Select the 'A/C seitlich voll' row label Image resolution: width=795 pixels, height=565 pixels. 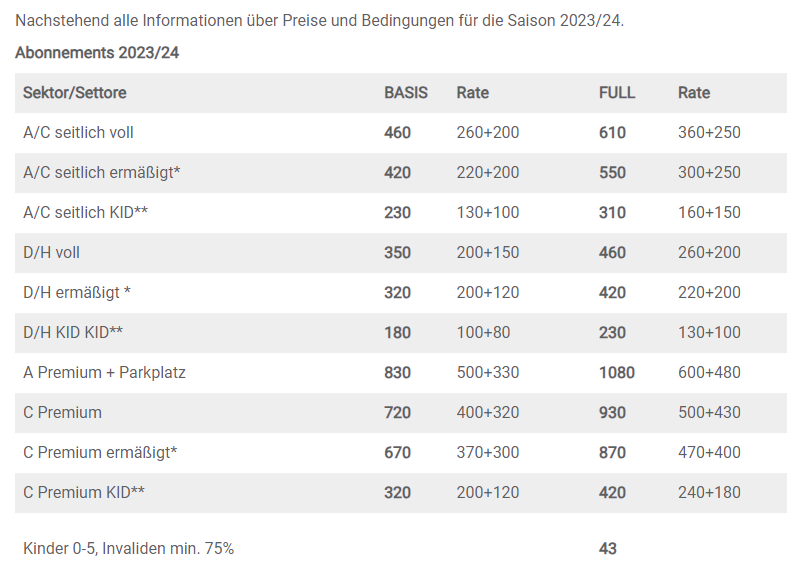pyautogui.click(x=78, y=133)
